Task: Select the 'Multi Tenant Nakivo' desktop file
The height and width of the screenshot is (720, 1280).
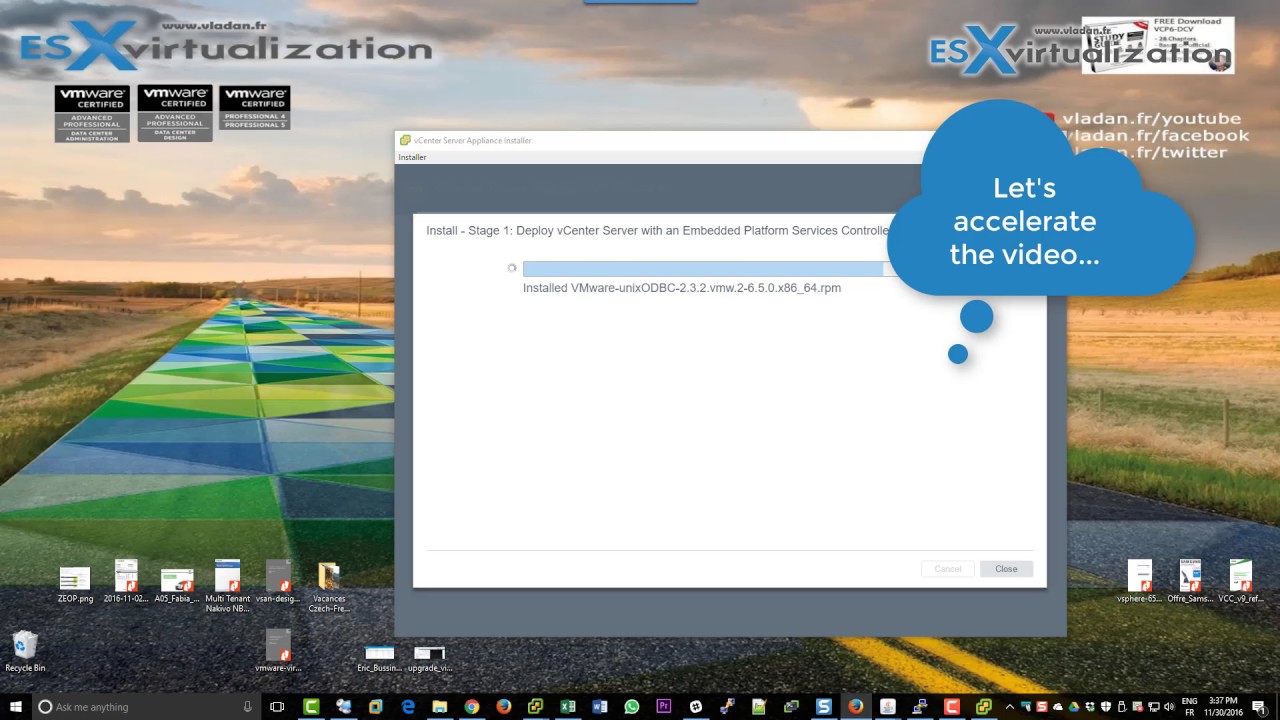Action: (x=228, y=586)
